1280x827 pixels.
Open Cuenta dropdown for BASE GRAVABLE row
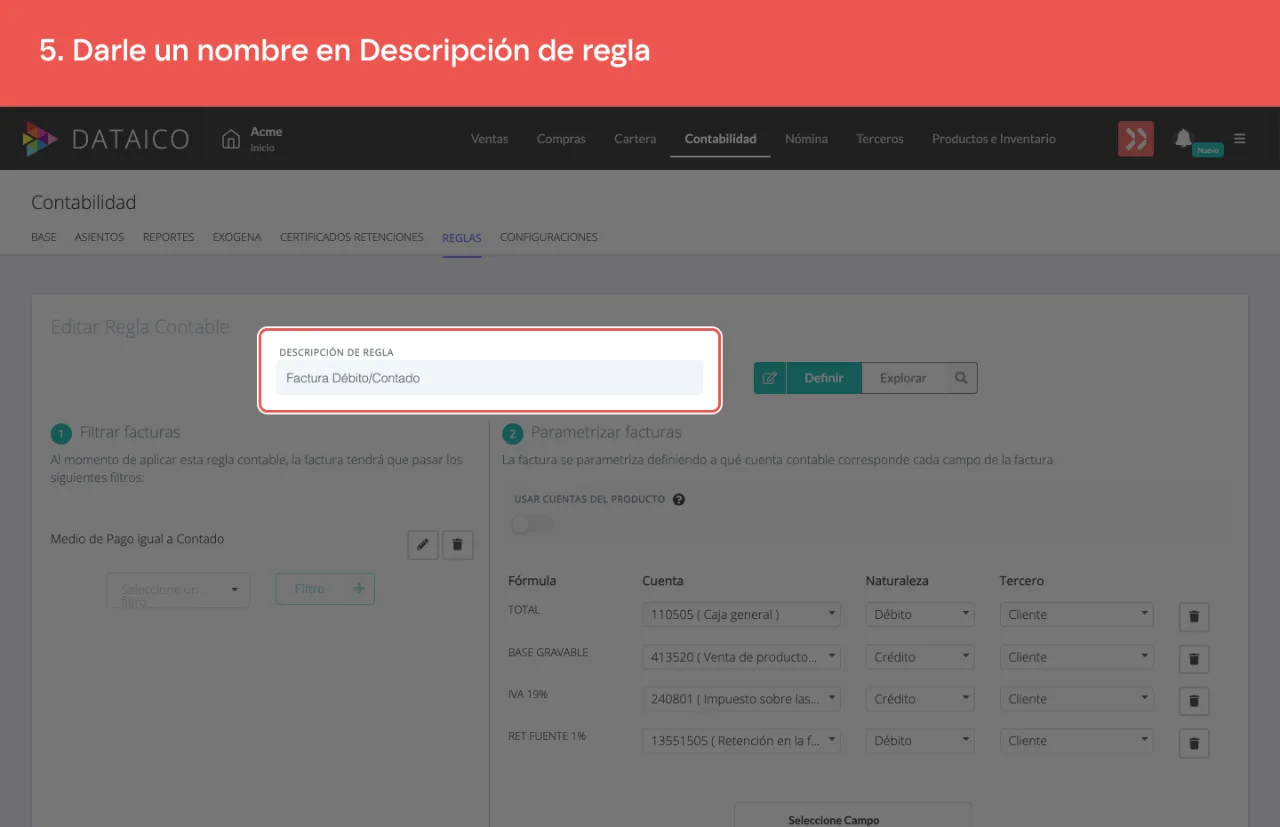point(741,657)
